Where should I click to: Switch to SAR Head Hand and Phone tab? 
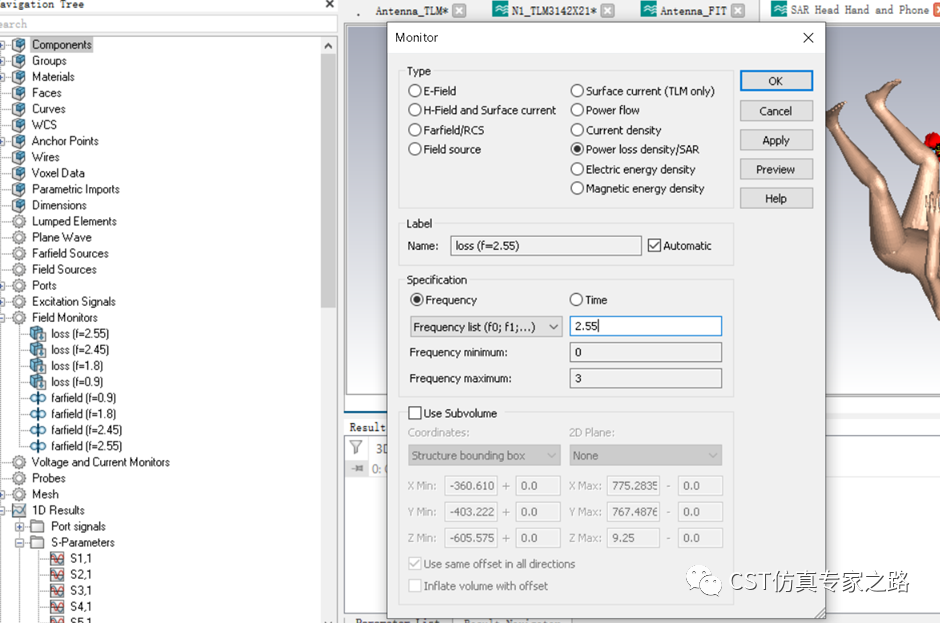point(859,10)
